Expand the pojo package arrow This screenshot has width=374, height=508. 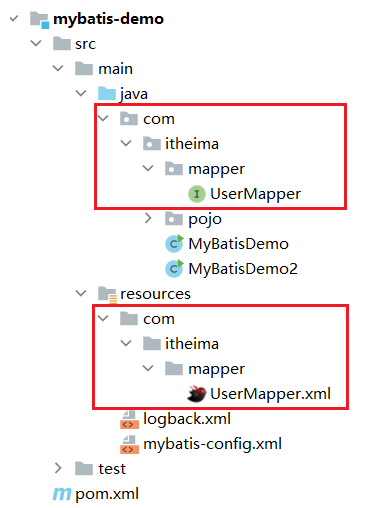pyautogui.click(x=148, y=219)
